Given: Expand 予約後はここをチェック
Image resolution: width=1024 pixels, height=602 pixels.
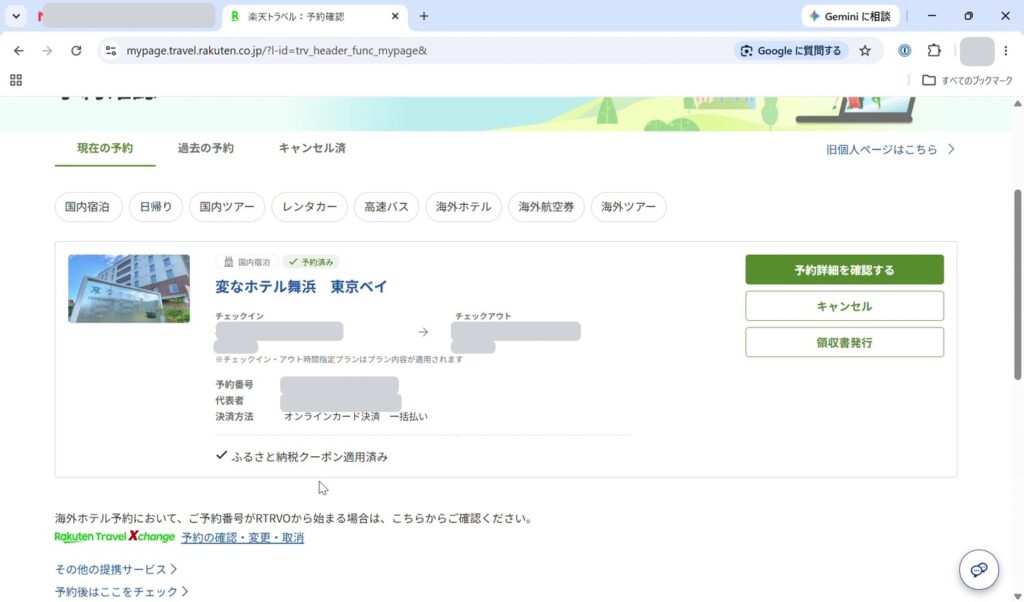Looking at the screenshot, I should pyautogui.click(x=122, y=592).
